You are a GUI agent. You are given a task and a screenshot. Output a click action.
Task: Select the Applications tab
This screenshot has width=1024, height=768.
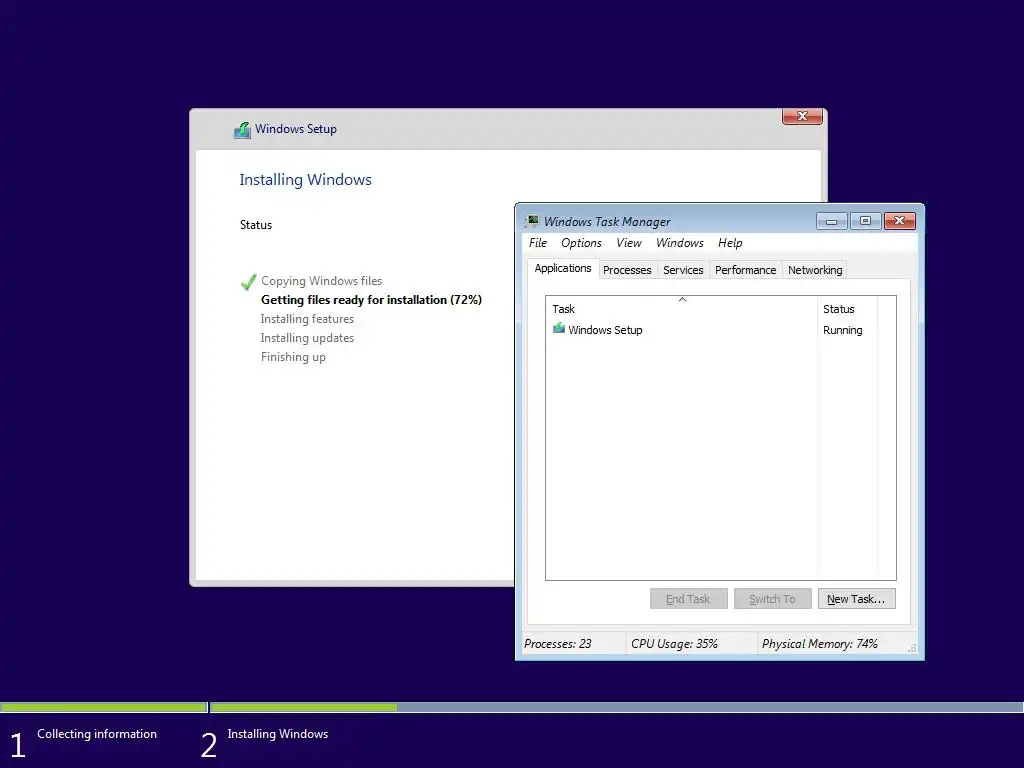click(563, 268)
